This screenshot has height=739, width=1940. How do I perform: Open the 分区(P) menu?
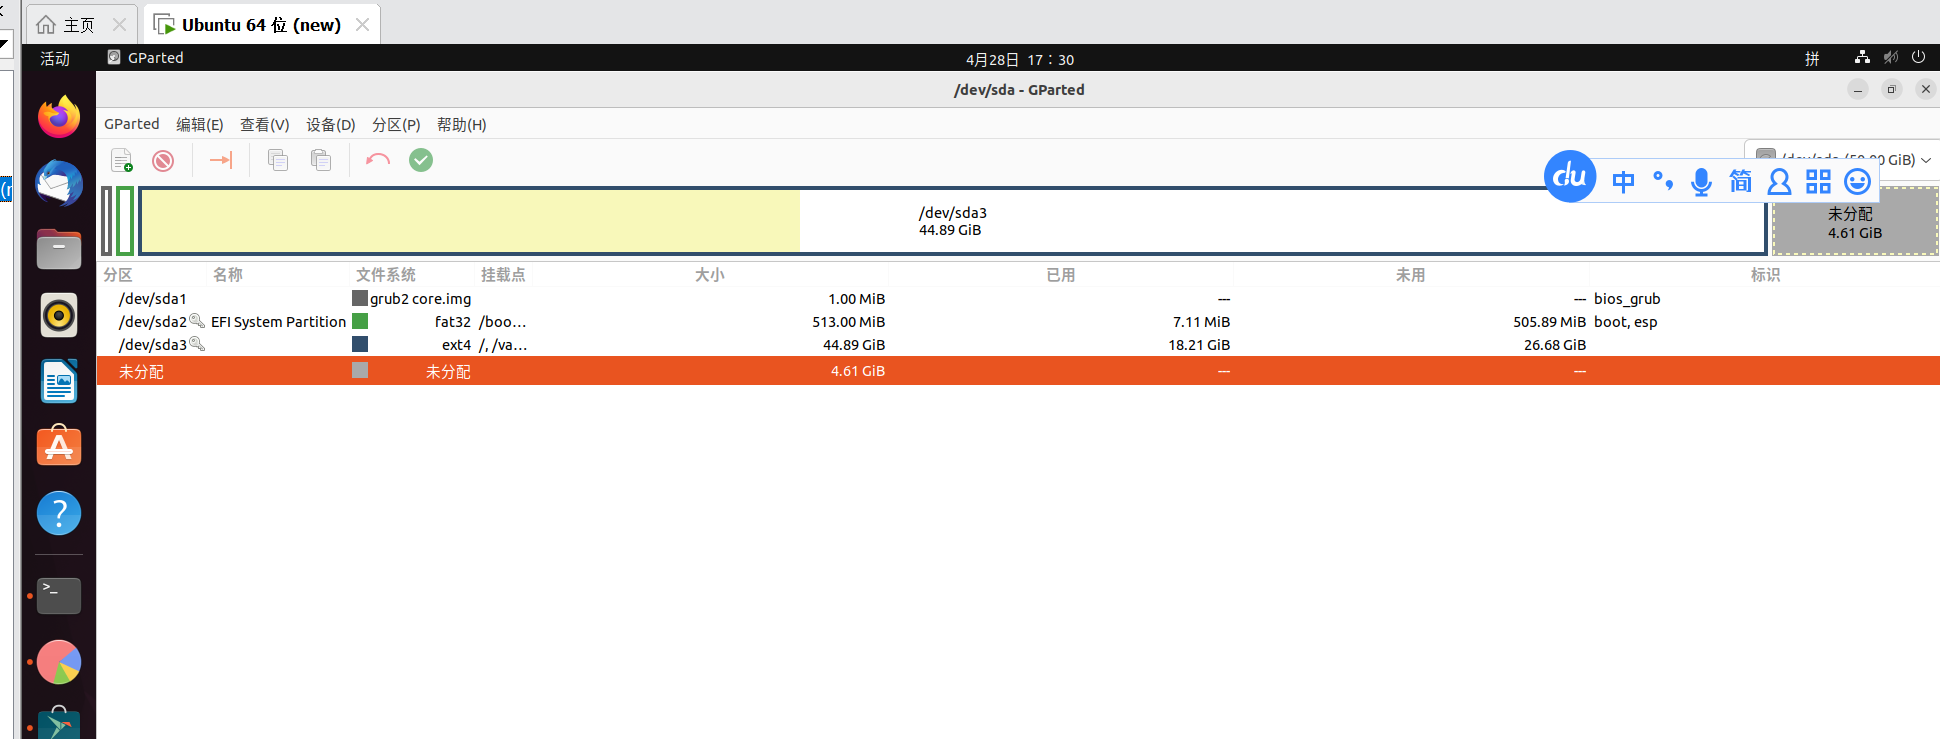396,124
